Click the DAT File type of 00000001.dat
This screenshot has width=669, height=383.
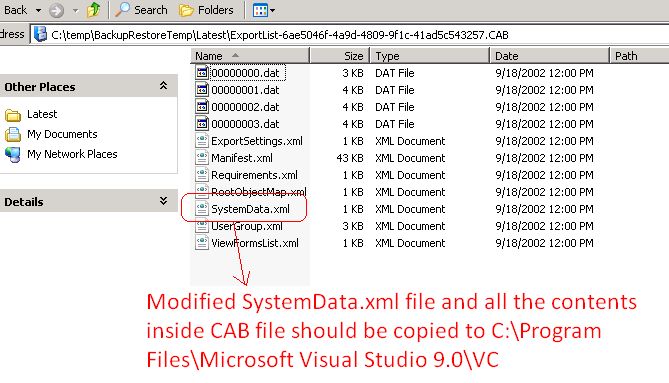pyautogui.click(x=395, y=90)
